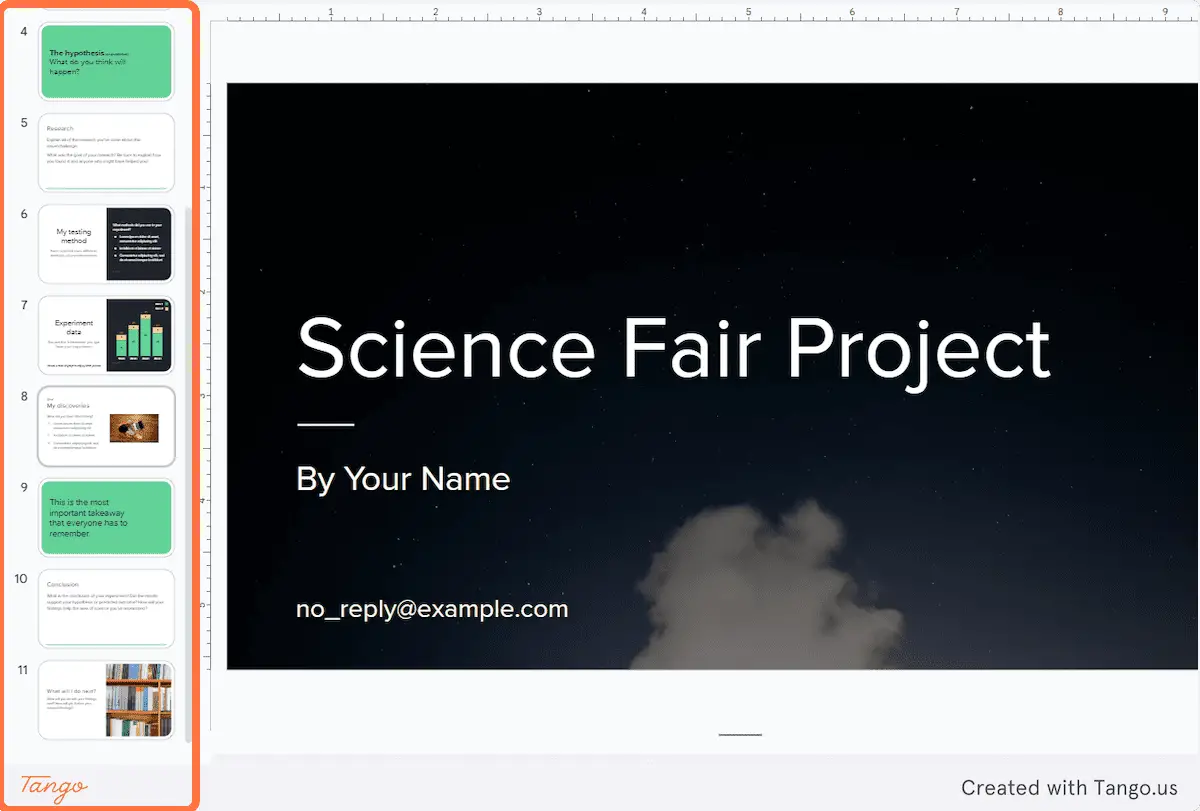The width and height of the screenshot is (1200, 811).
Task: Choose the 'Experiment data' slide 7 thumbnail
Action: point(106,335)
